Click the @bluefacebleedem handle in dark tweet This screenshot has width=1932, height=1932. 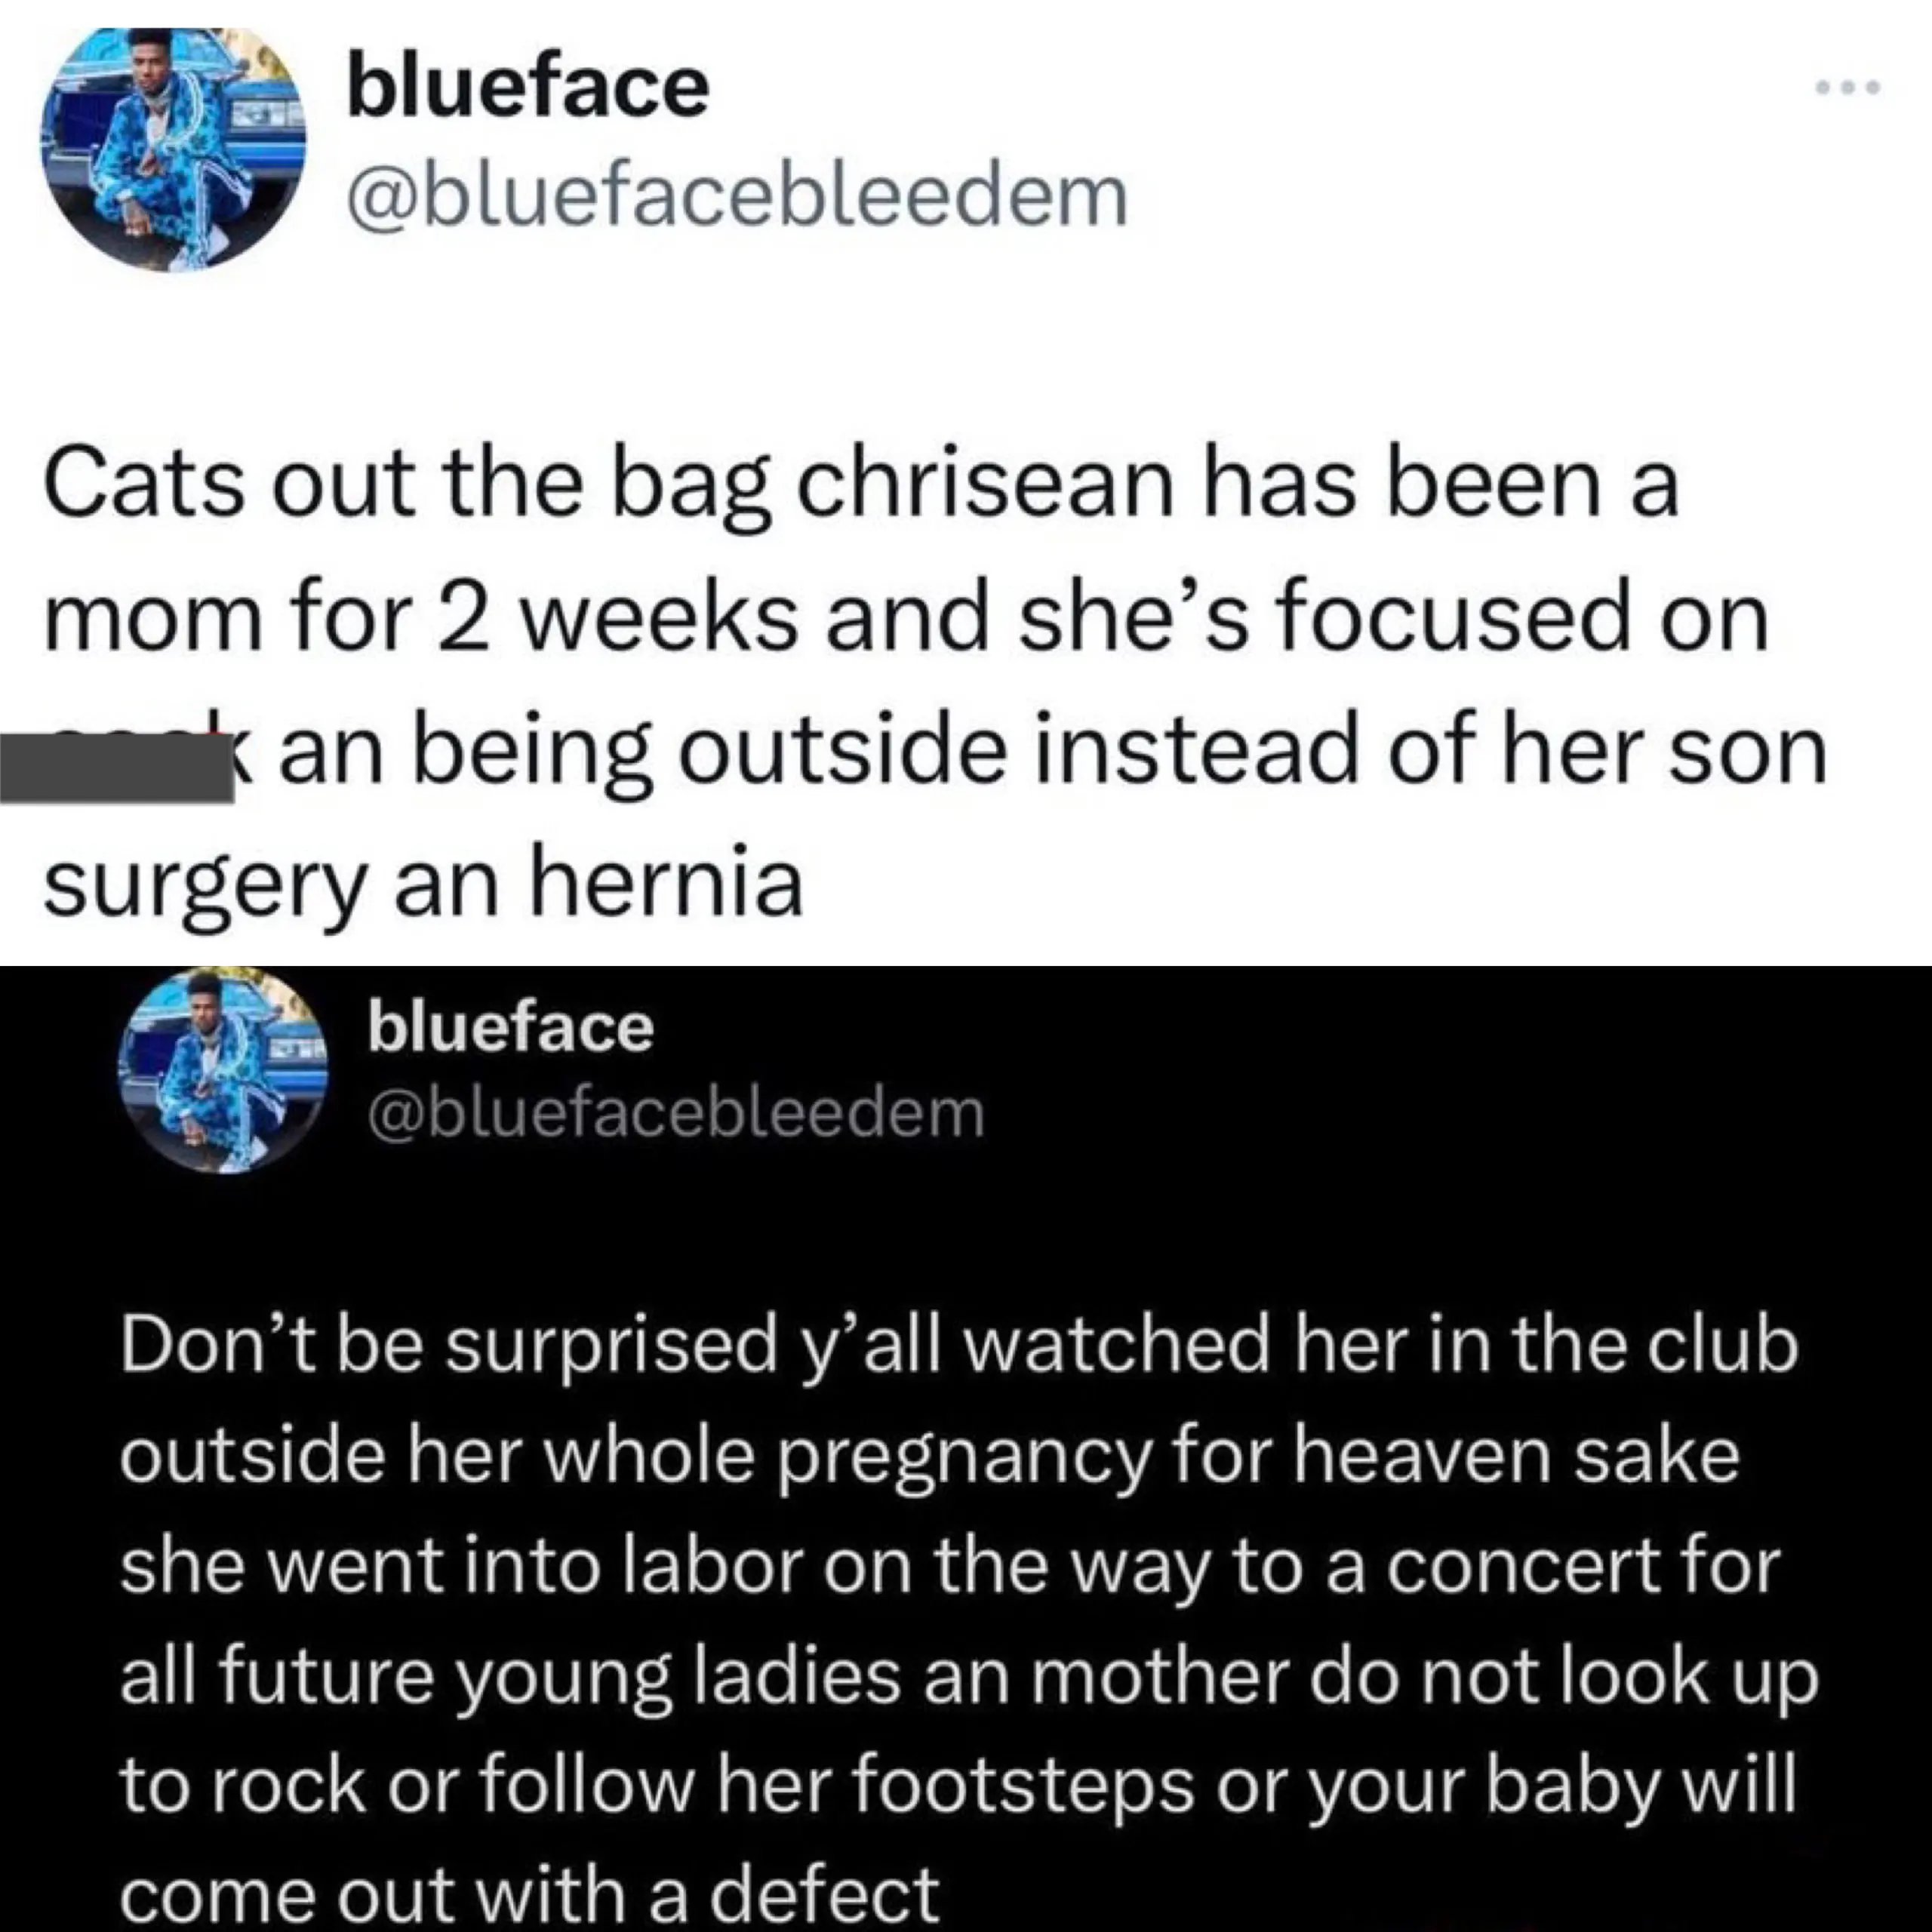click(x=676, y=1113)
